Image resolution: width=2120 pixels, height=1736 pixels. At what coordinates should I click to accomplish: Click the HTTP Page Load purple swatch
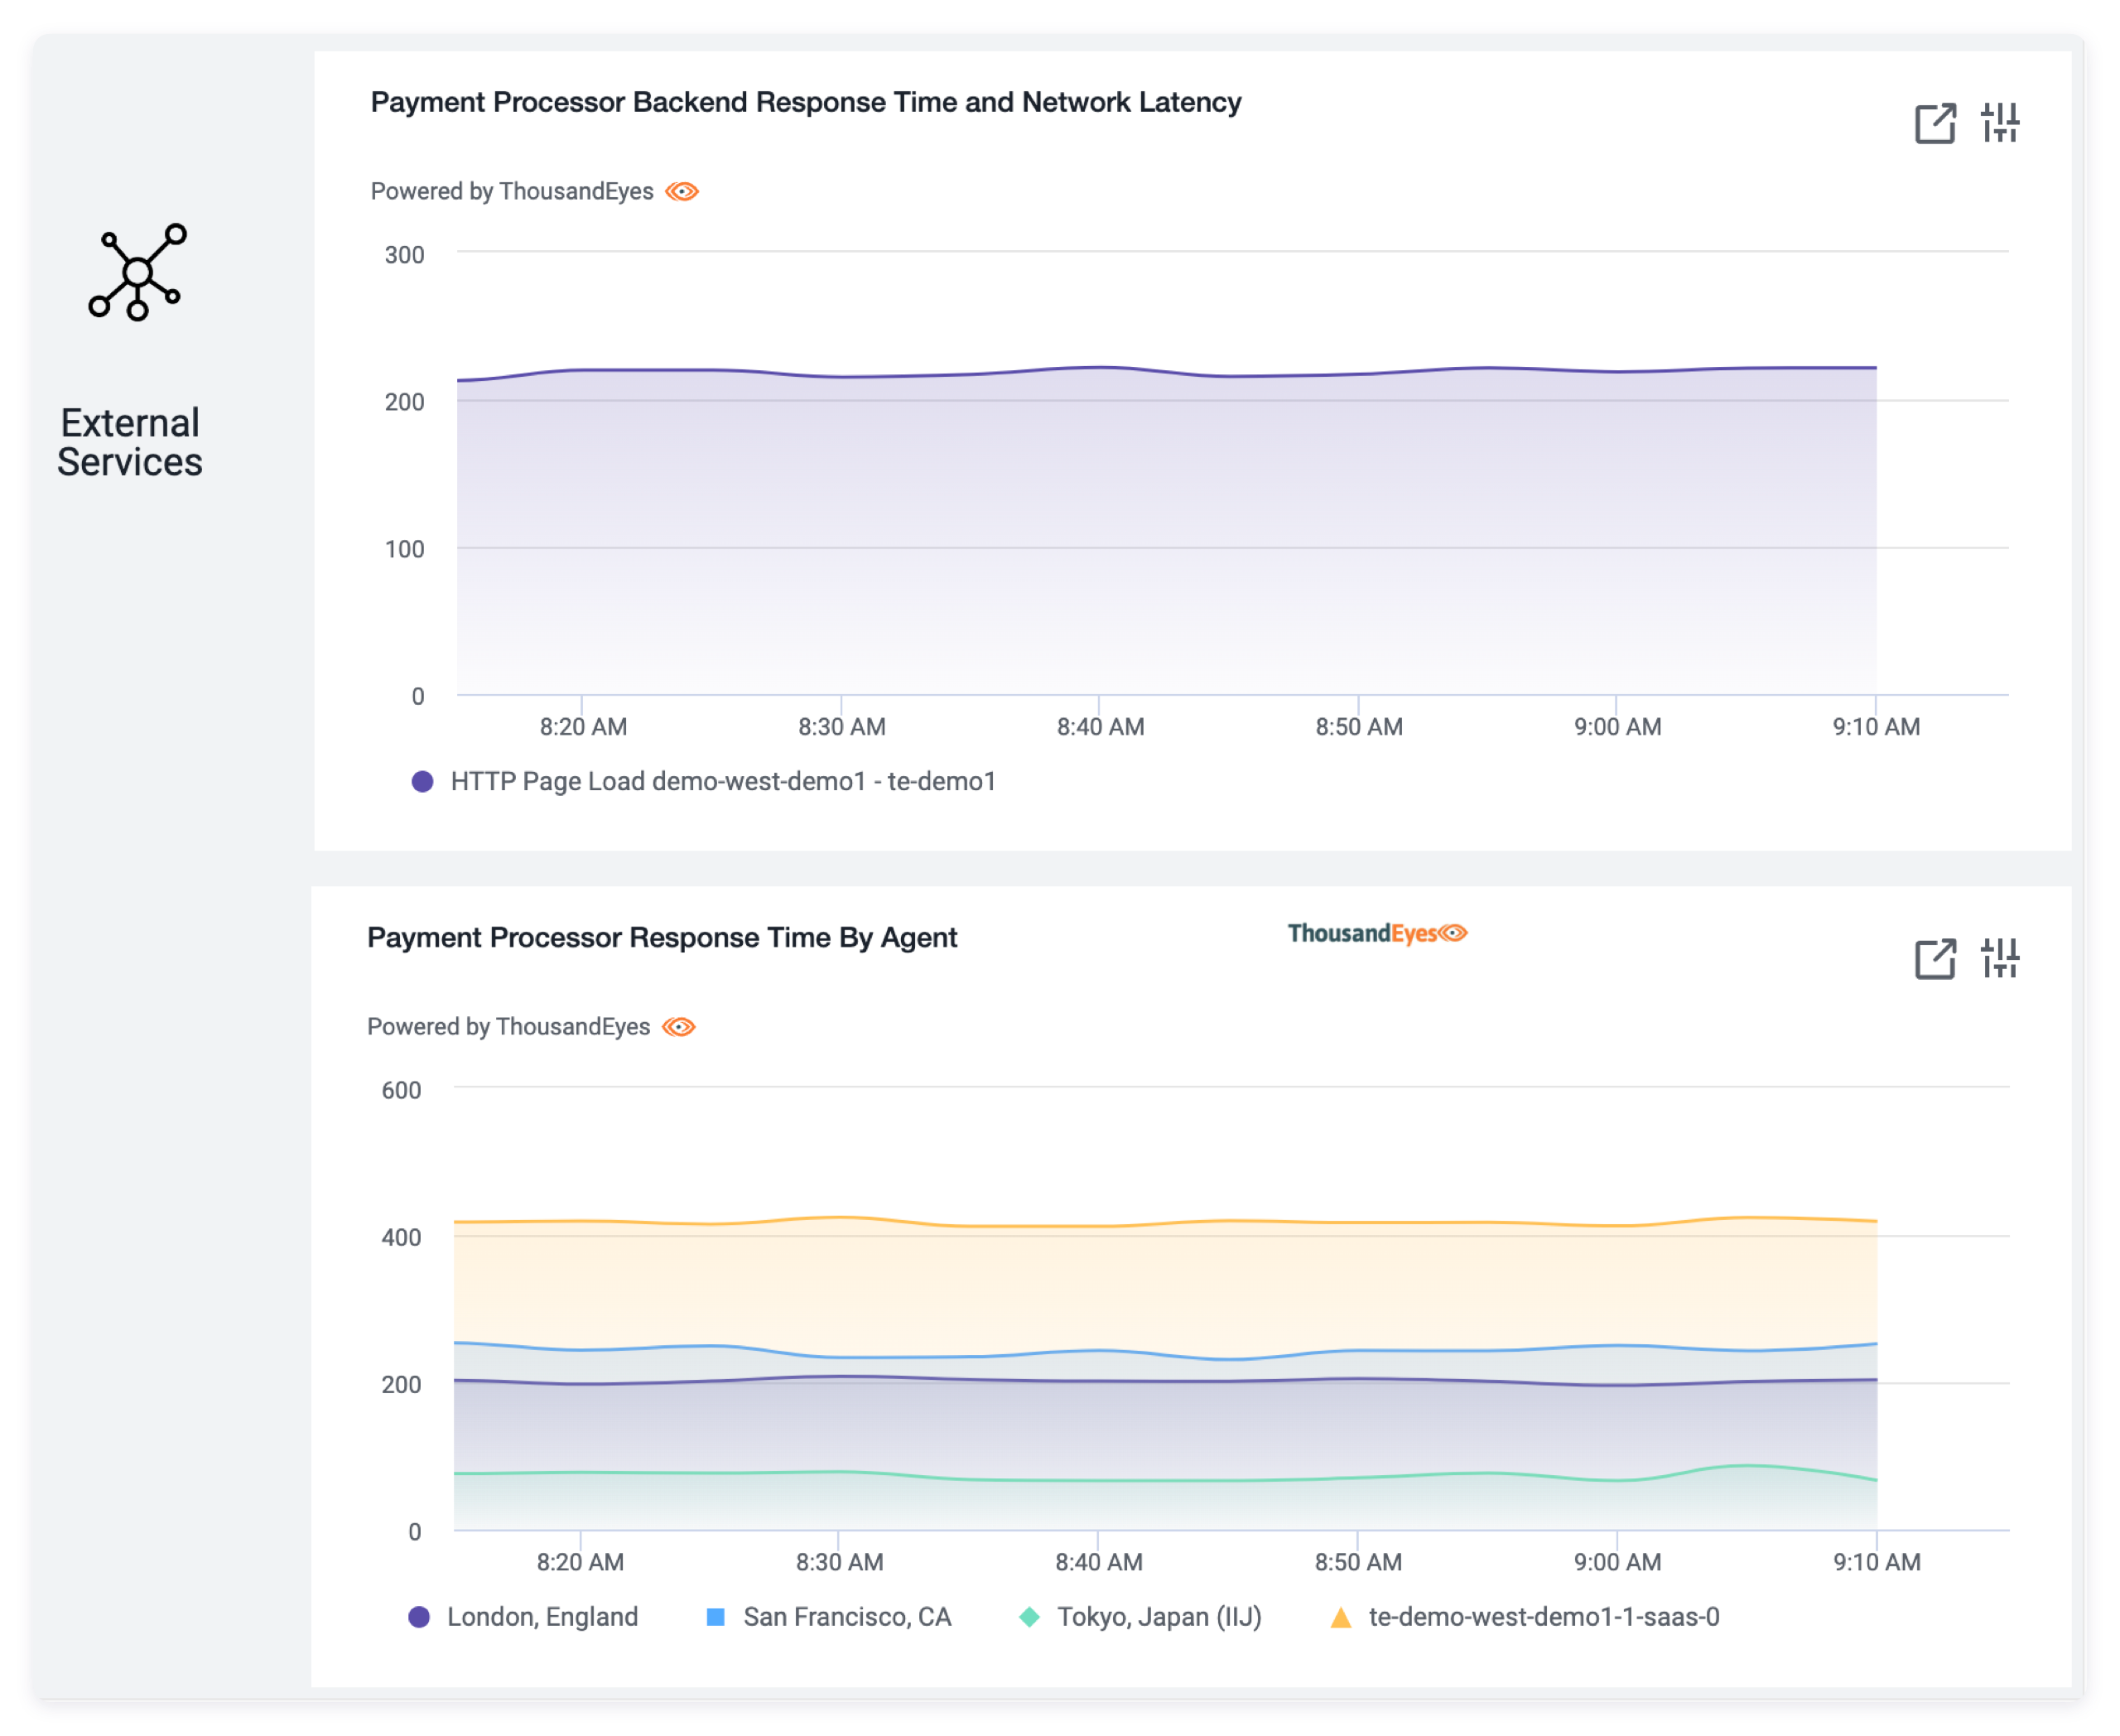click(422, 782)
